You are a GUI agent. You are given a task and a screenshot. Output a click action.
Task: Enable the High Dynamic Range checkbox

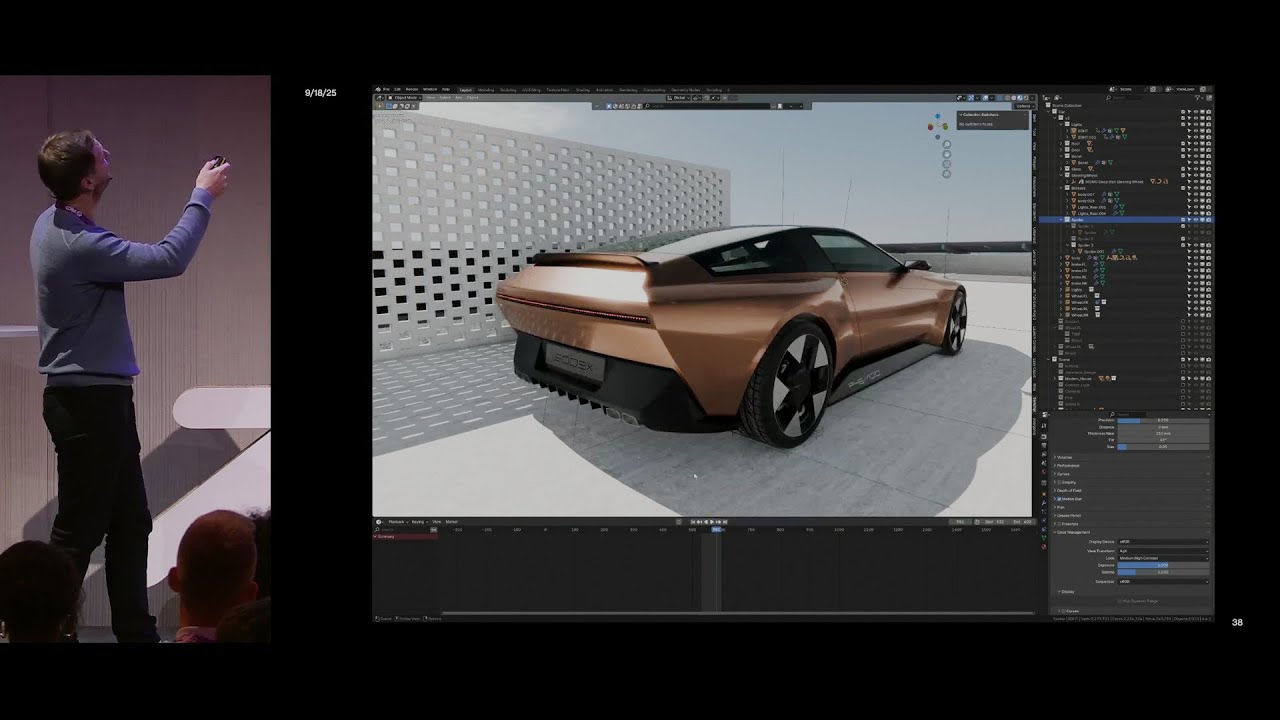(x=1119, y=601)
